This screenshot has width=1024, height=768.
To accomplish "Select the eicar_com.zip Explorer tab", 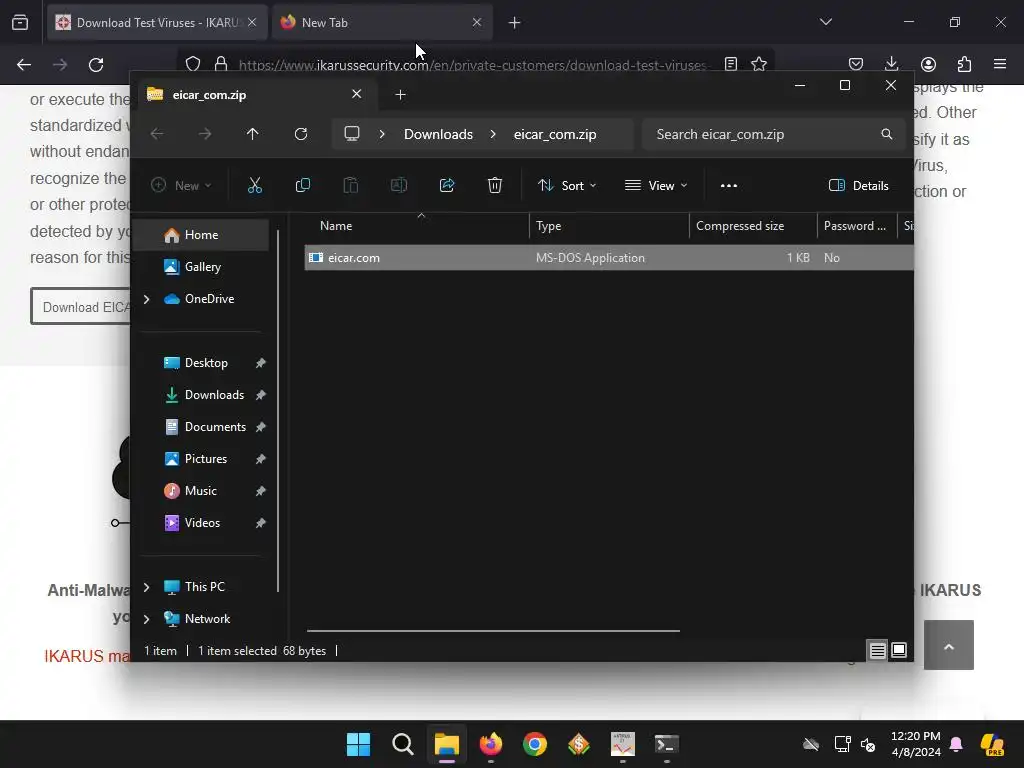I will (x=253, y=95).
